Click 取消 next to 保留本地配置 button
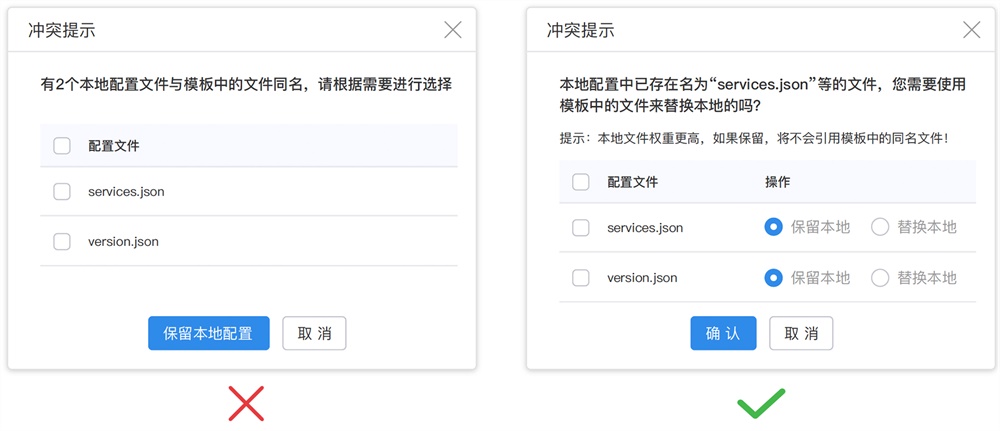 click(x=314, y=333)
